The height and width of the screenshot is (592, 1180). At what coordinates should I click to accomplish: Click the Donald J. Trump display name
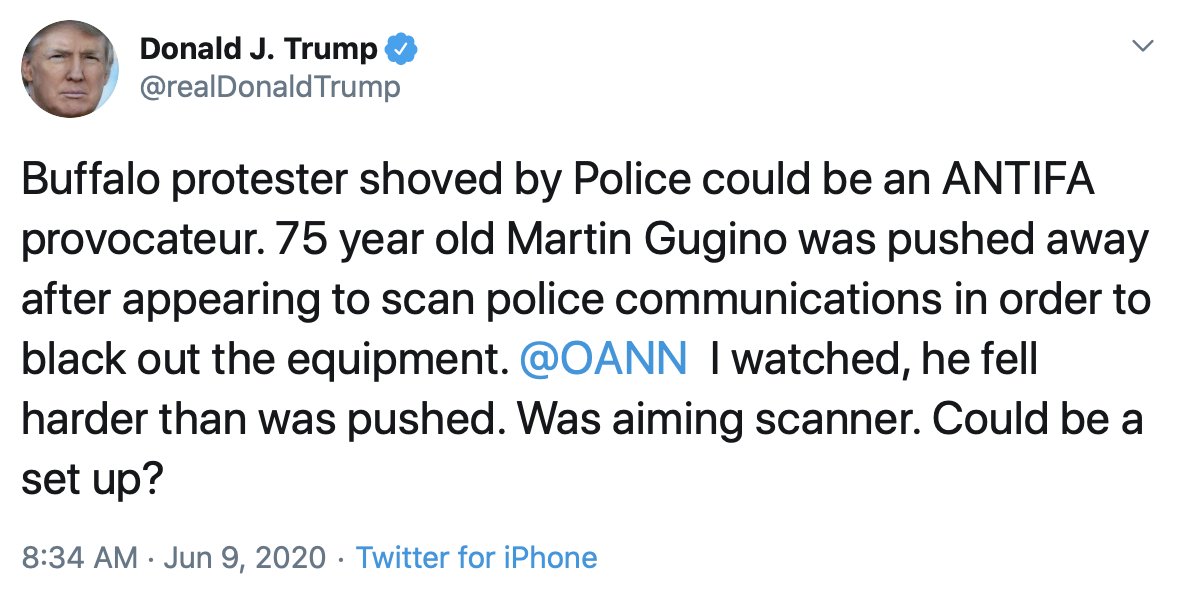[x=258, y=48]
